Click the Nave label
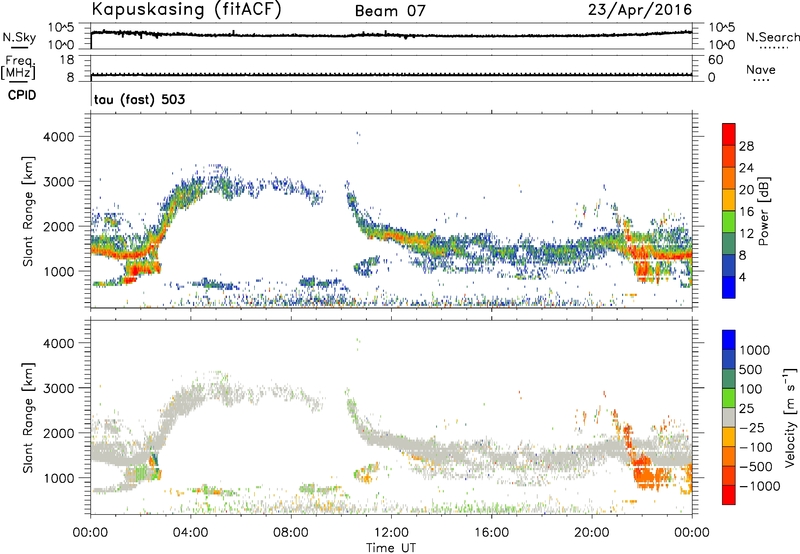800x554 pixels. tap(761, 70)
